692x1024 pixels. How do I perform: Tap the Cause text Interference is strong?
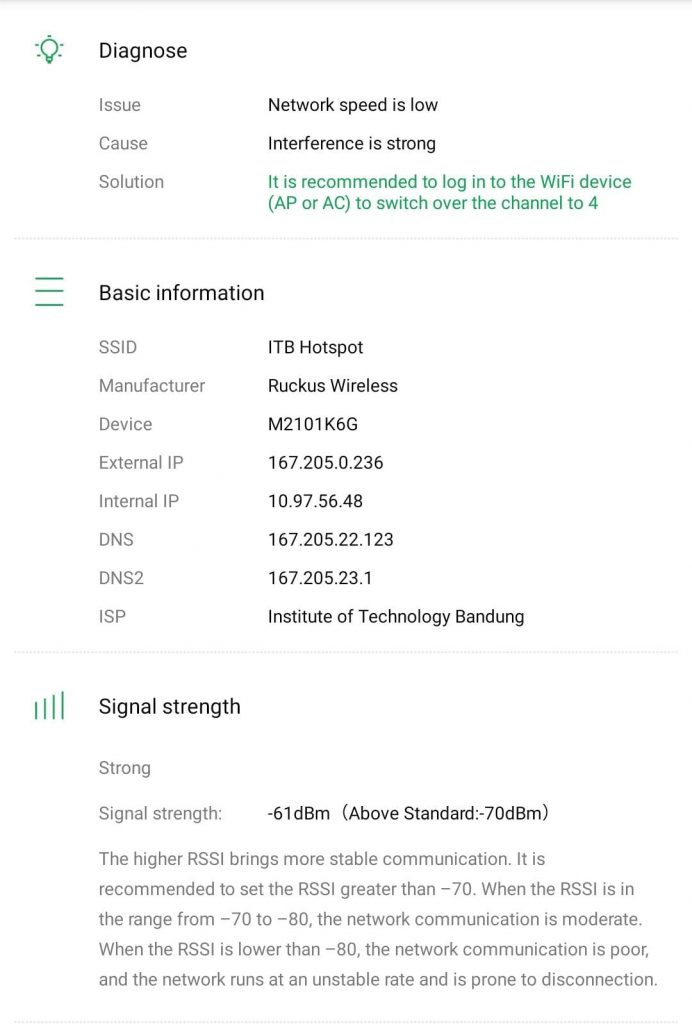click(x=351, y=143)
